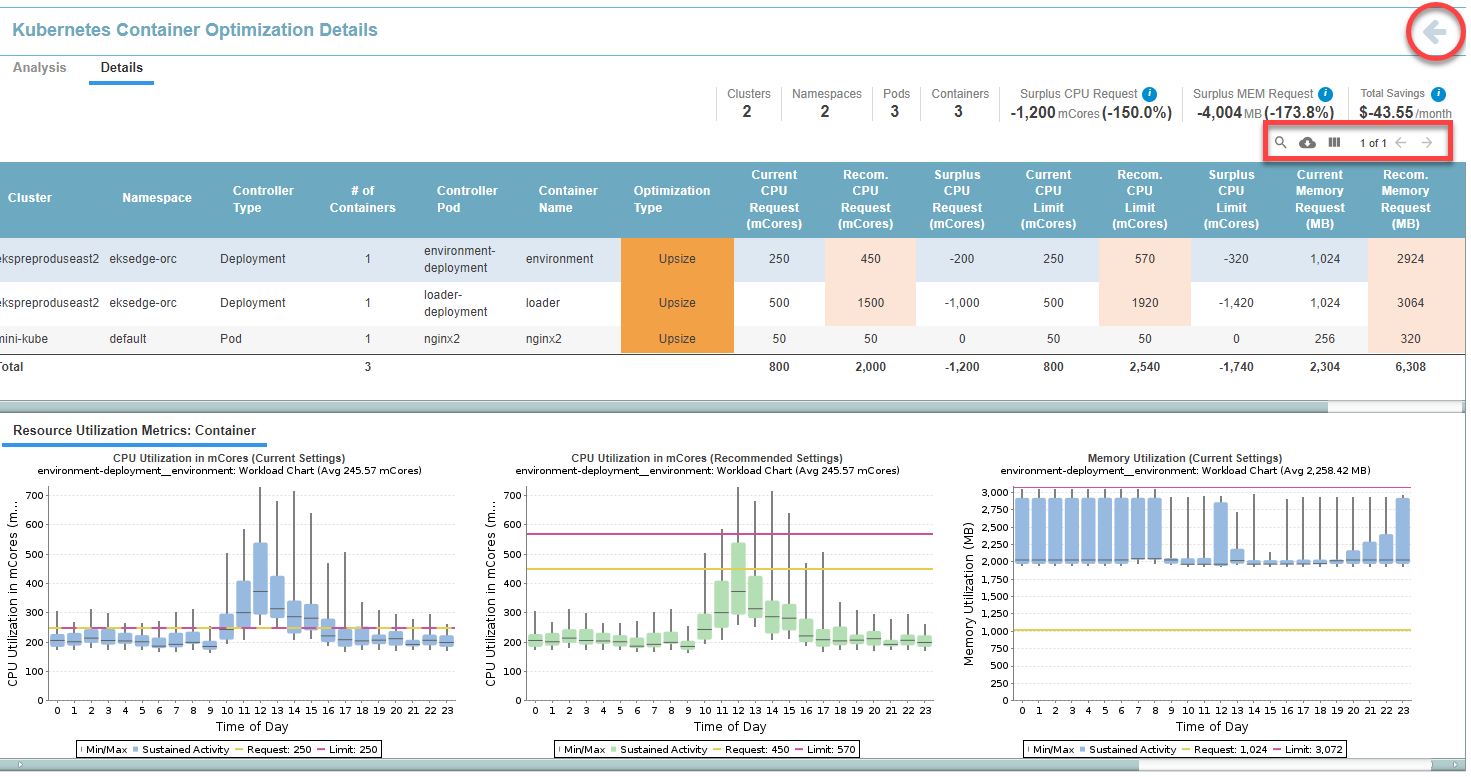Click Upsize cell for environment container
Image resolution: width=1471 pixels, height=777 pixels.
pos(677,259)
